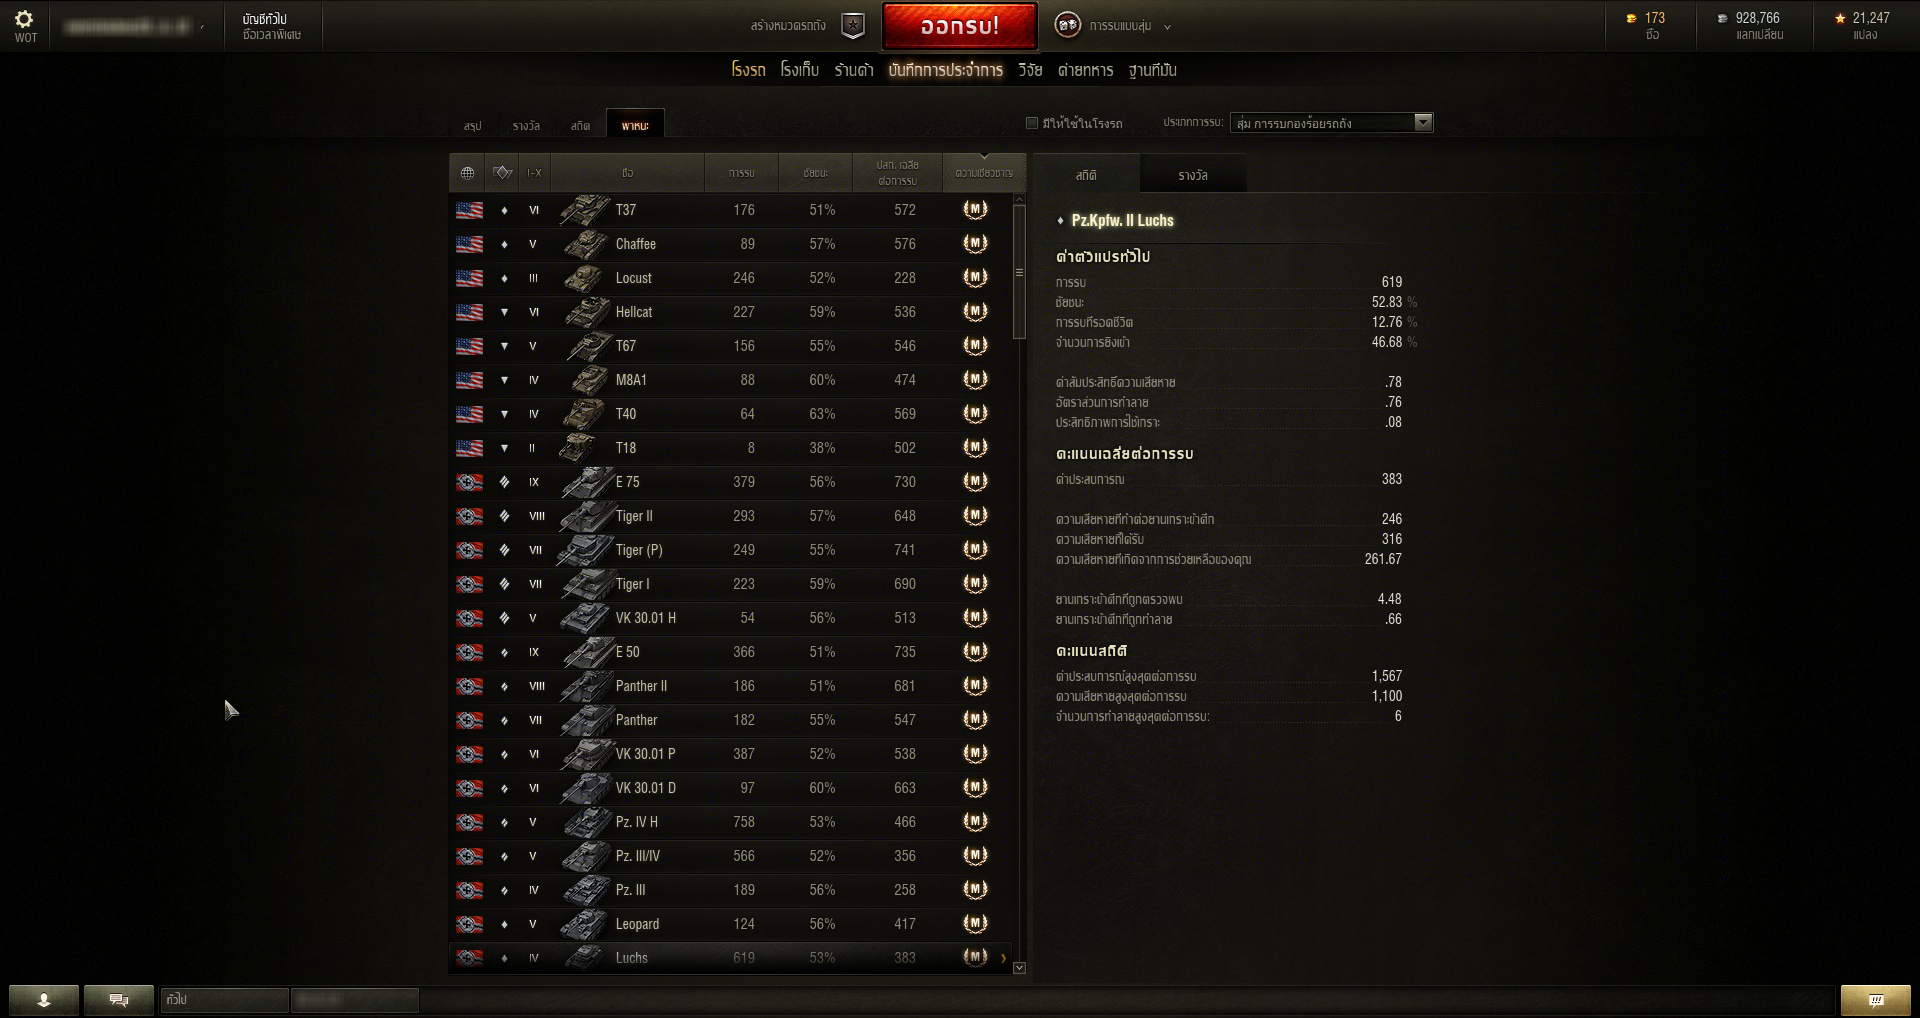Toggle the show in garage checkbox
This screenshot has height=1018, width=1920.
pos(1032,123)
